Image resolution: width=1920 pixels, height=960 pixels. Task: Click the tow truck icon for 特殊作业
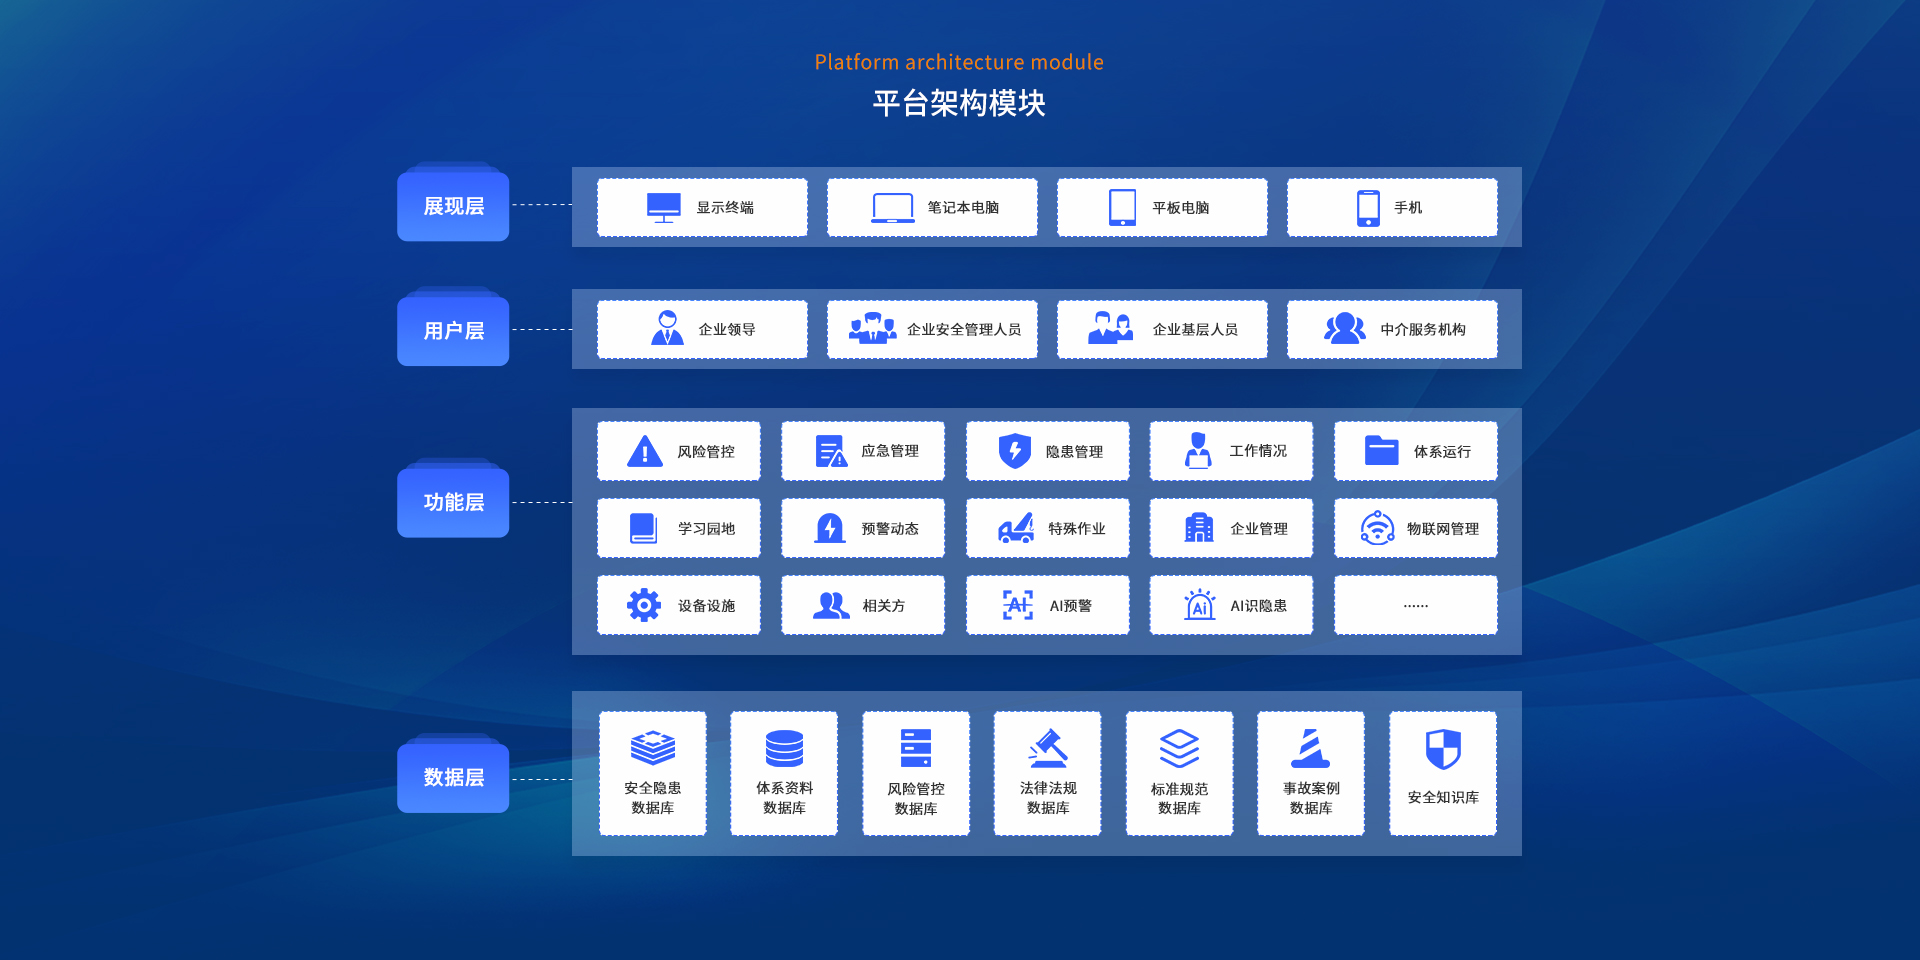[x=1016, y=528]
